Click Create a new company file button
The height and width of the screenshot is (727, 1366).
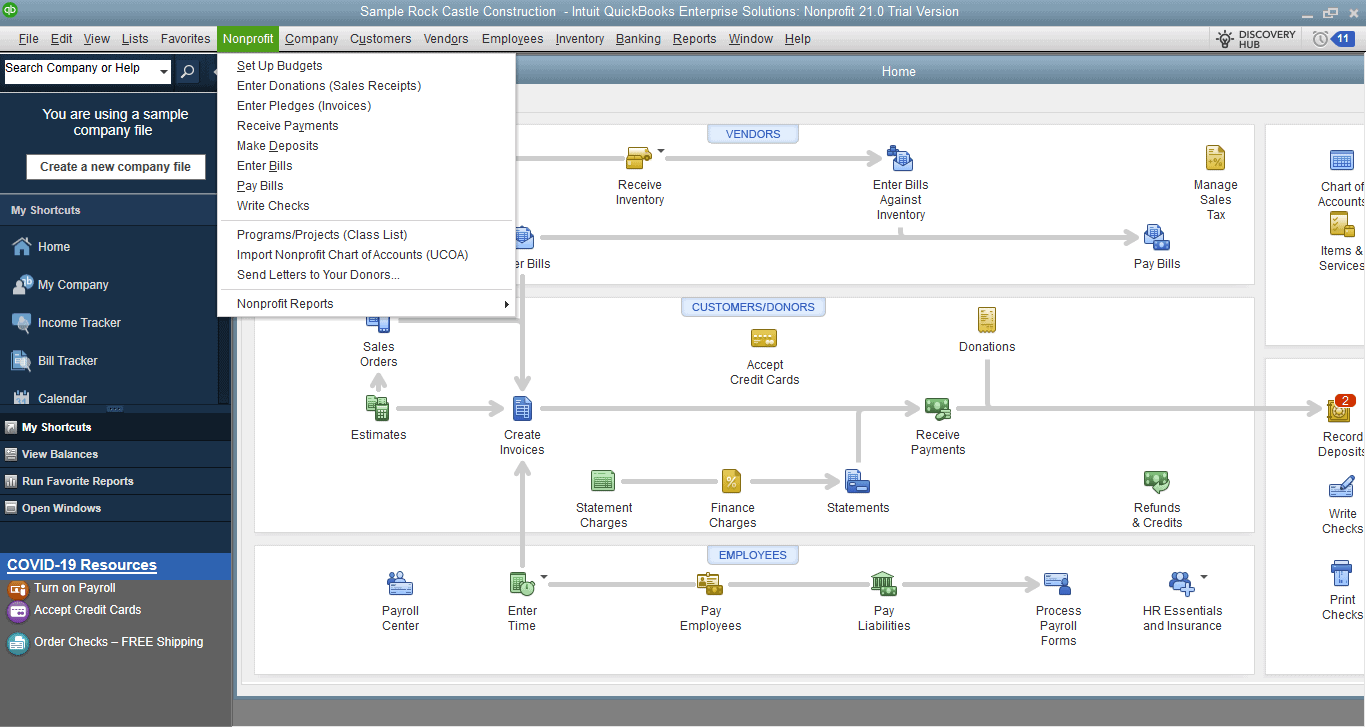coord(115,167)
